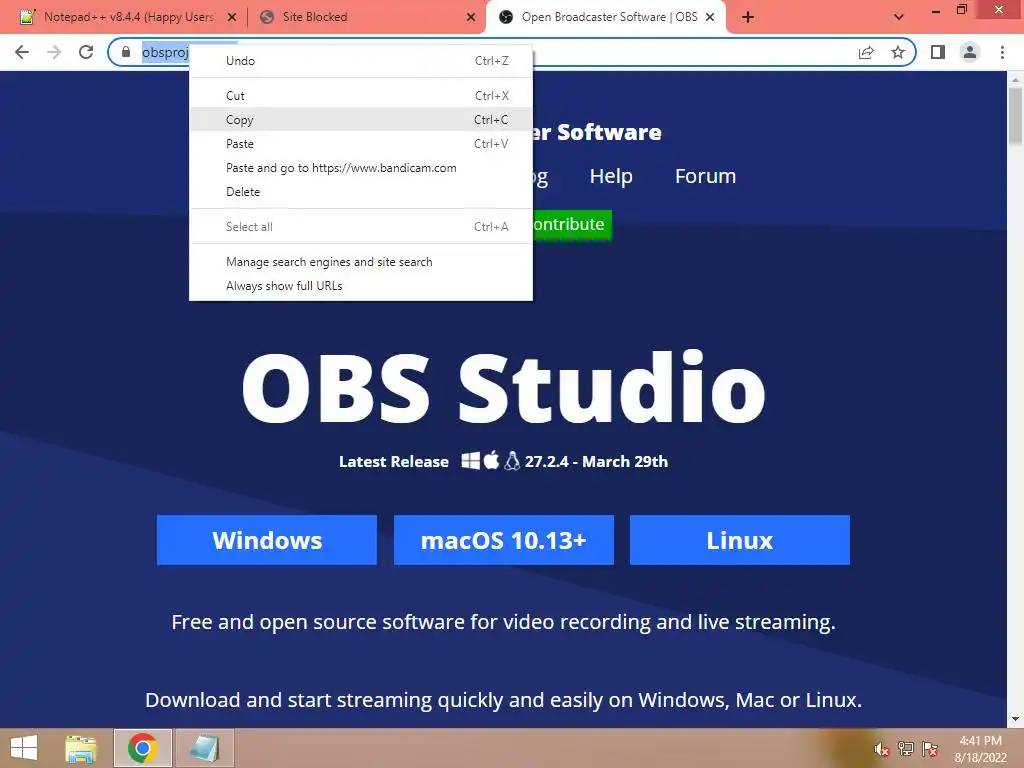Expand the tab search chevron
The width and height of the screenshot is (1024, 768).
coord(899,18)
